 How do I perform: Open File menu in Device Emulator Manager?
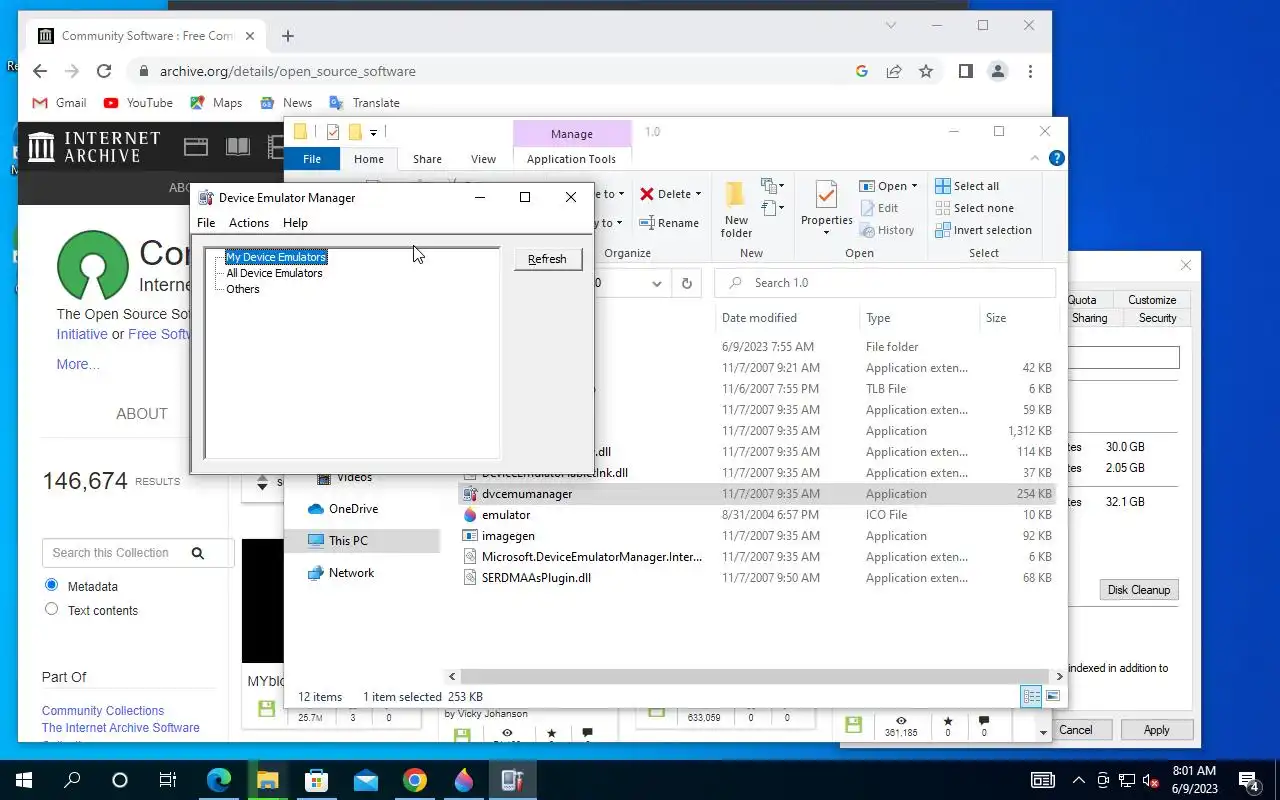206,223
